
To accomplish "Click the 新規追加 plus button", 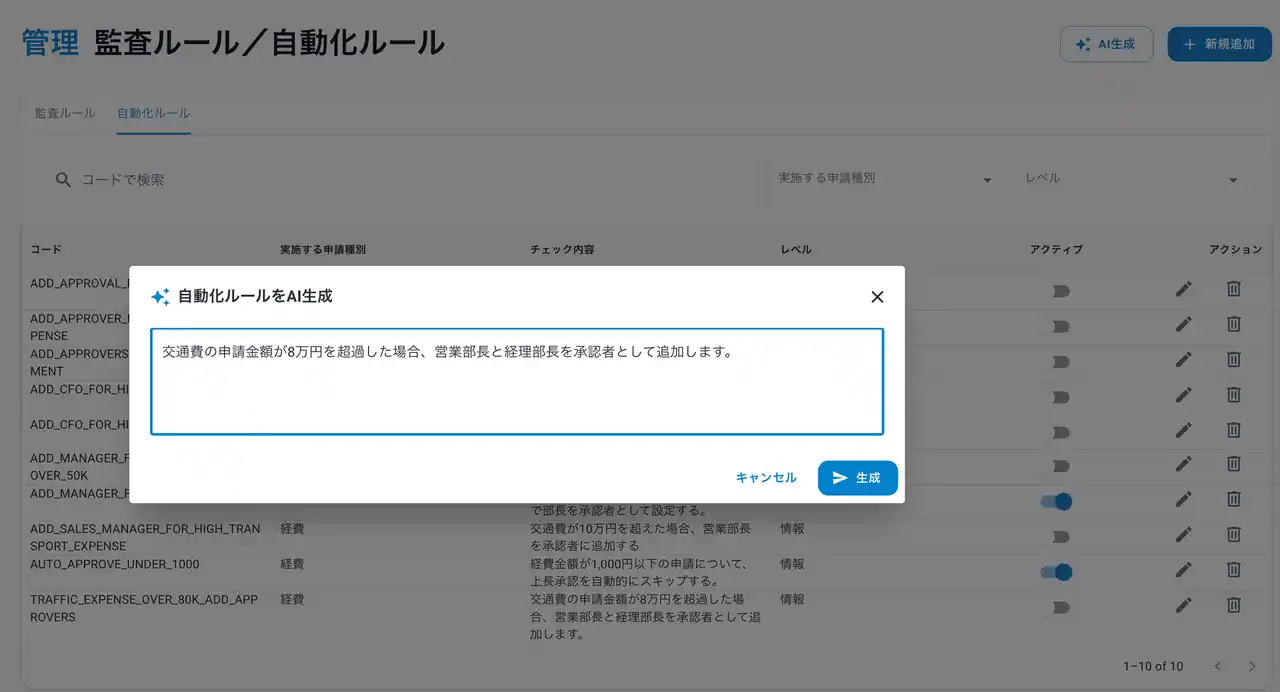I will click(x=1219, y=44).
